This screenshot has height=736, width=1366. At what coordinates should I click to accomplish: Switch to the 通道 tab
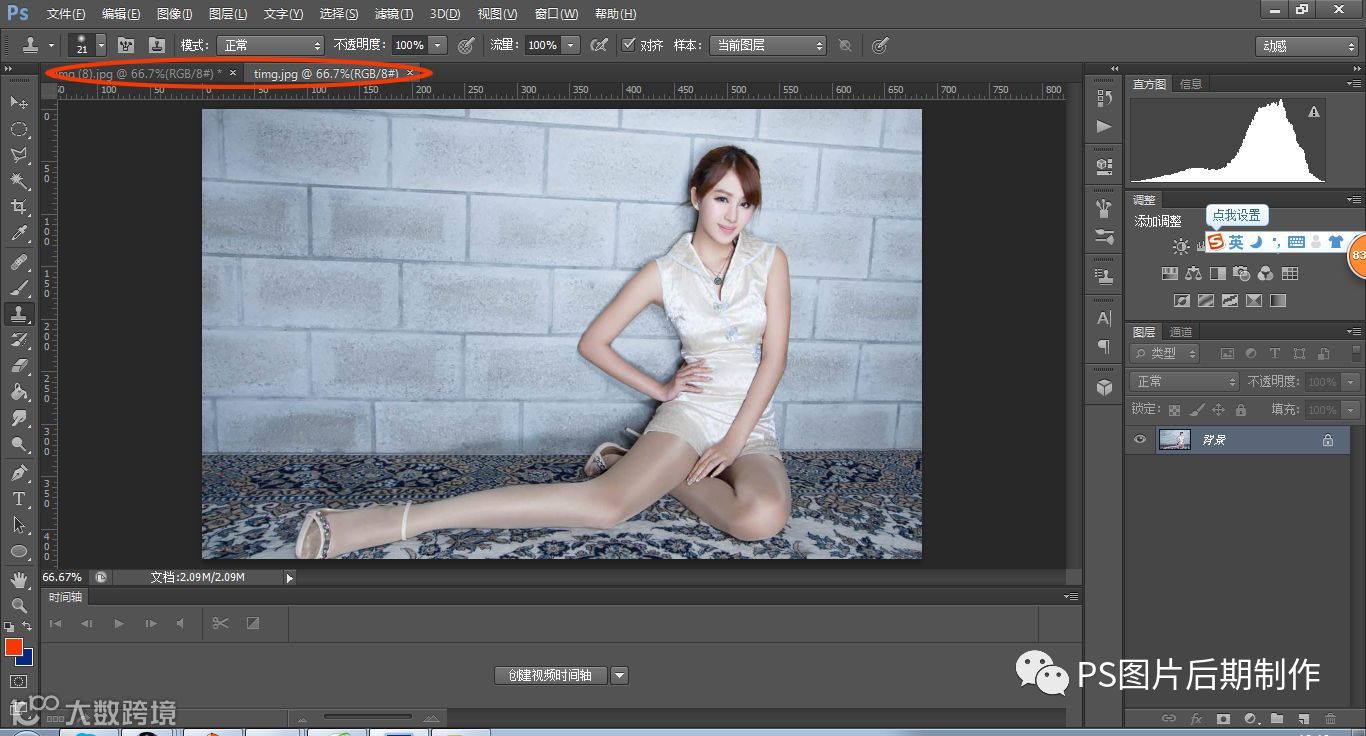tap(1181, 332)
